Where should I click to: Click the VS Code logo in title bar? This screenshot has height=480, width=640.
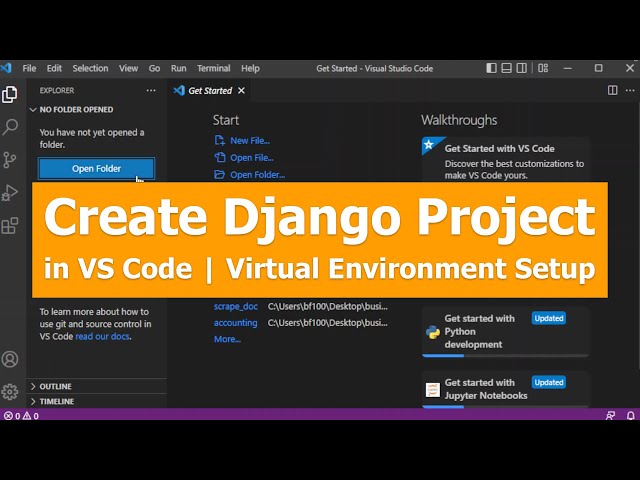point(6,68)
